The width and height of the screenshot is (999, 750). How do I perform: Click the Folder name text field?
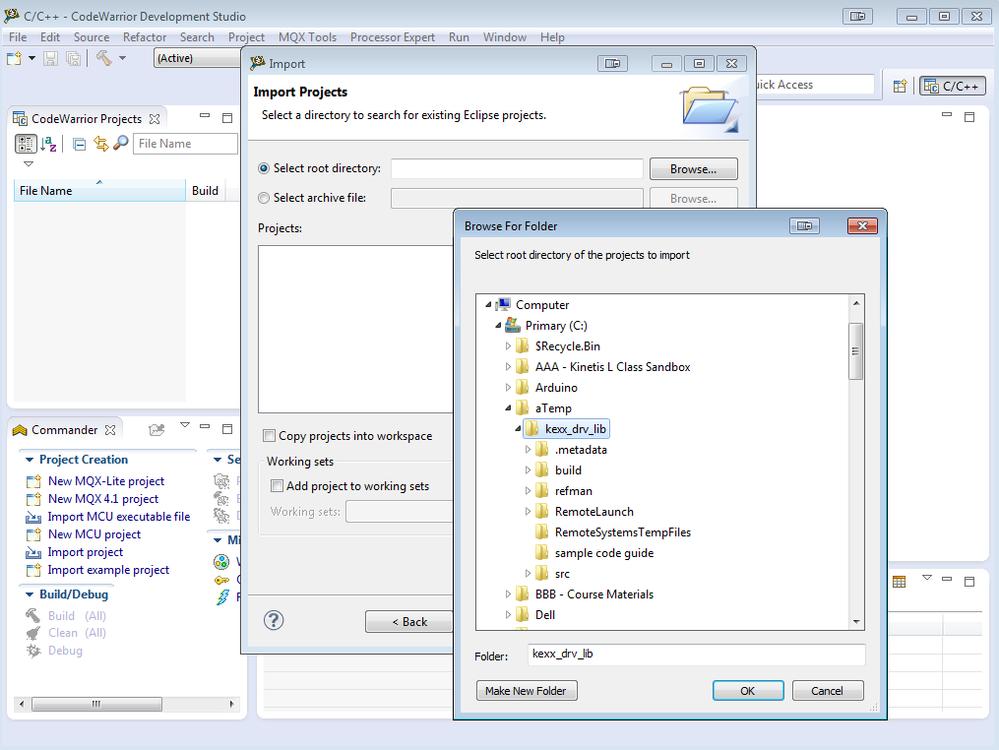(x=696, y=654)
